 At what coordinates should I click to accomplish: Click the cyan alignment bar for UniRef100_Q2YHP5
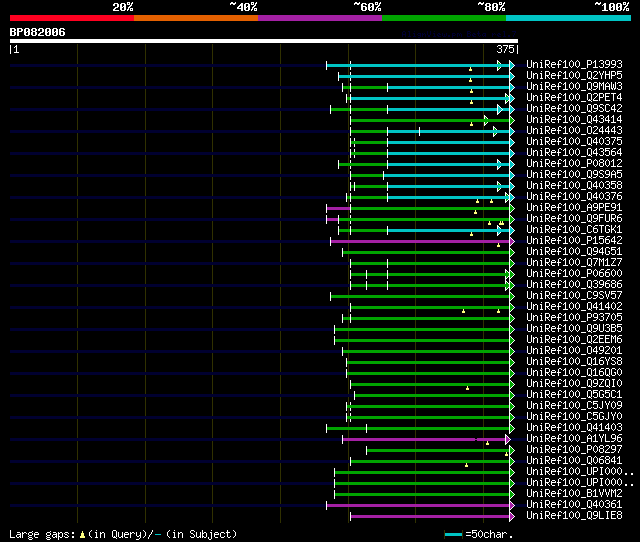tap(424, 76)
